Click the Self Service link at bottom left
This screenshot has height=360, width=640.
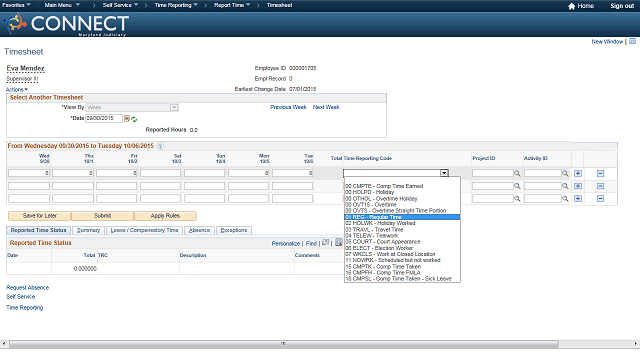pos(20,297)
